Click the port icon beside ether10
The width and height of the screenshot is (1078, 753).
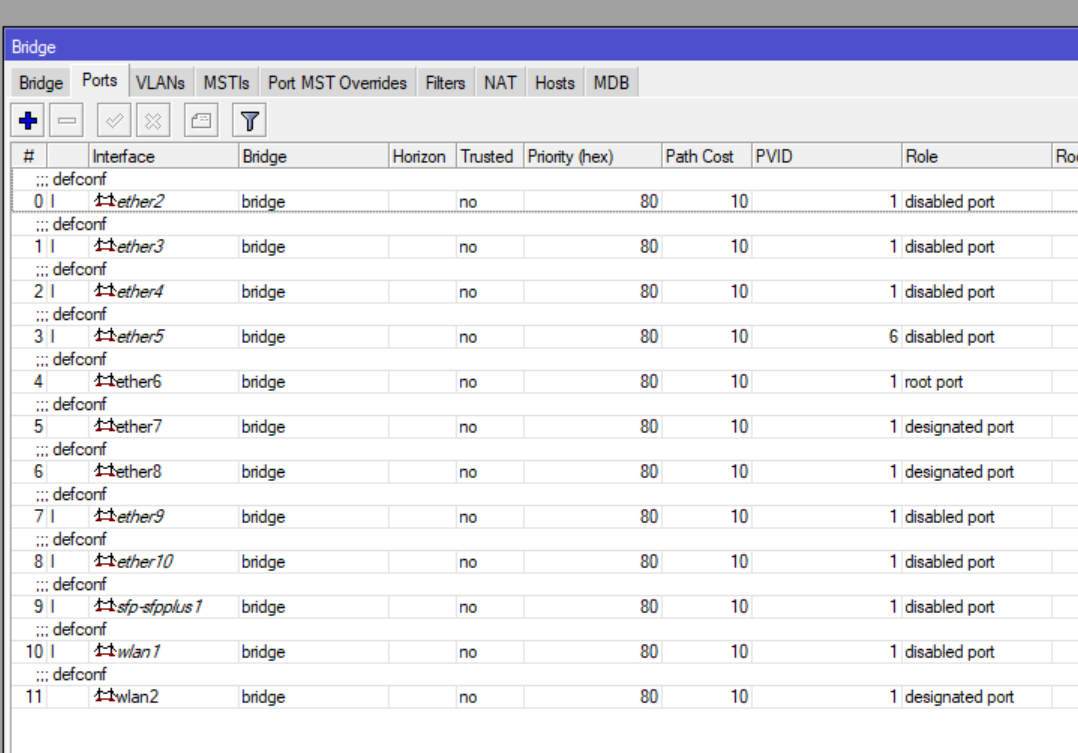click(104, 561)
